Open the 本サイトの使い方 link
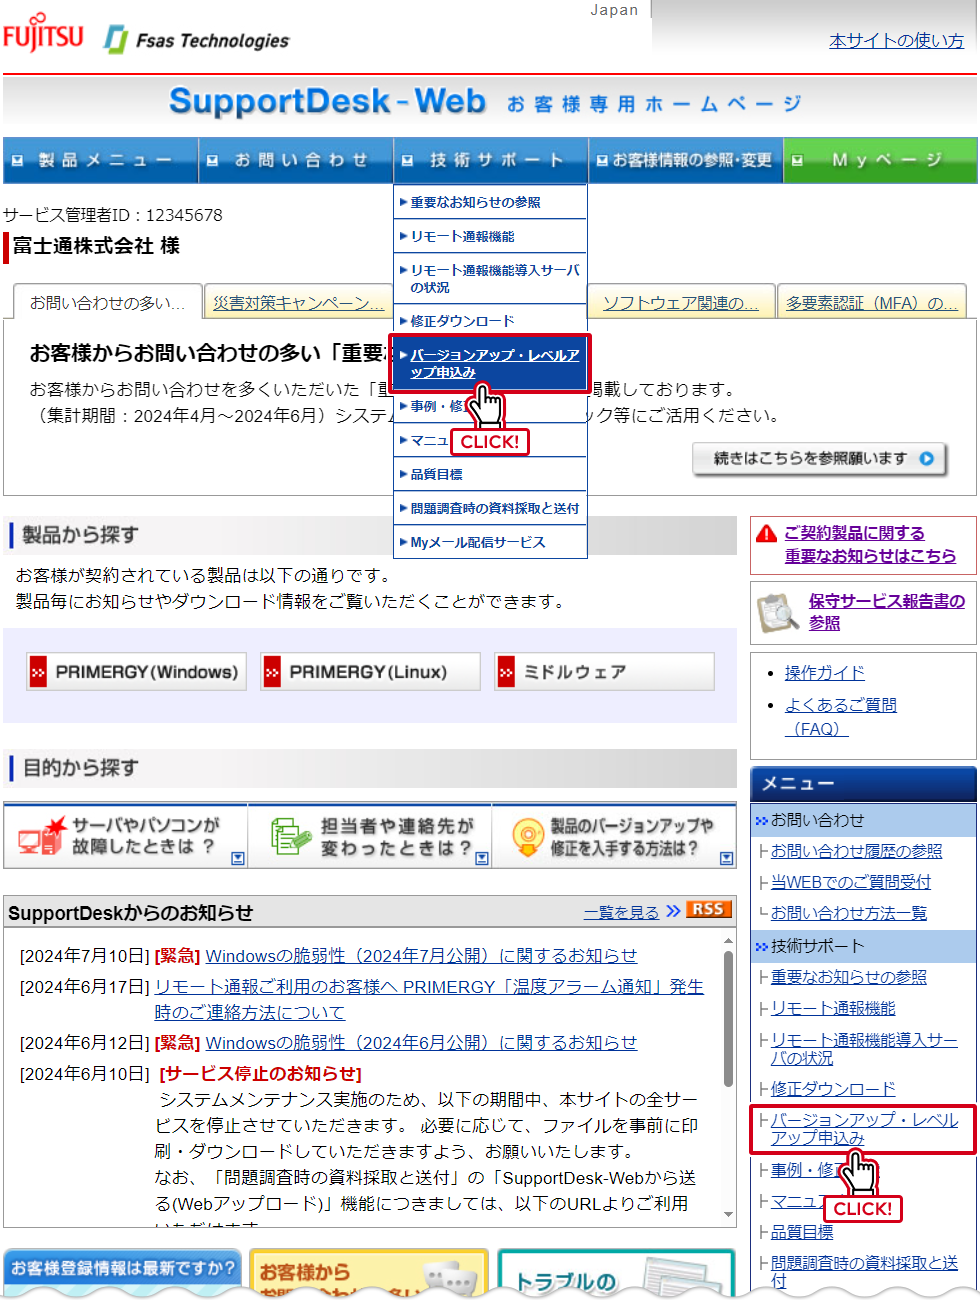The height and width of the screenshot is (1300, 980). (x=896, y=41)
